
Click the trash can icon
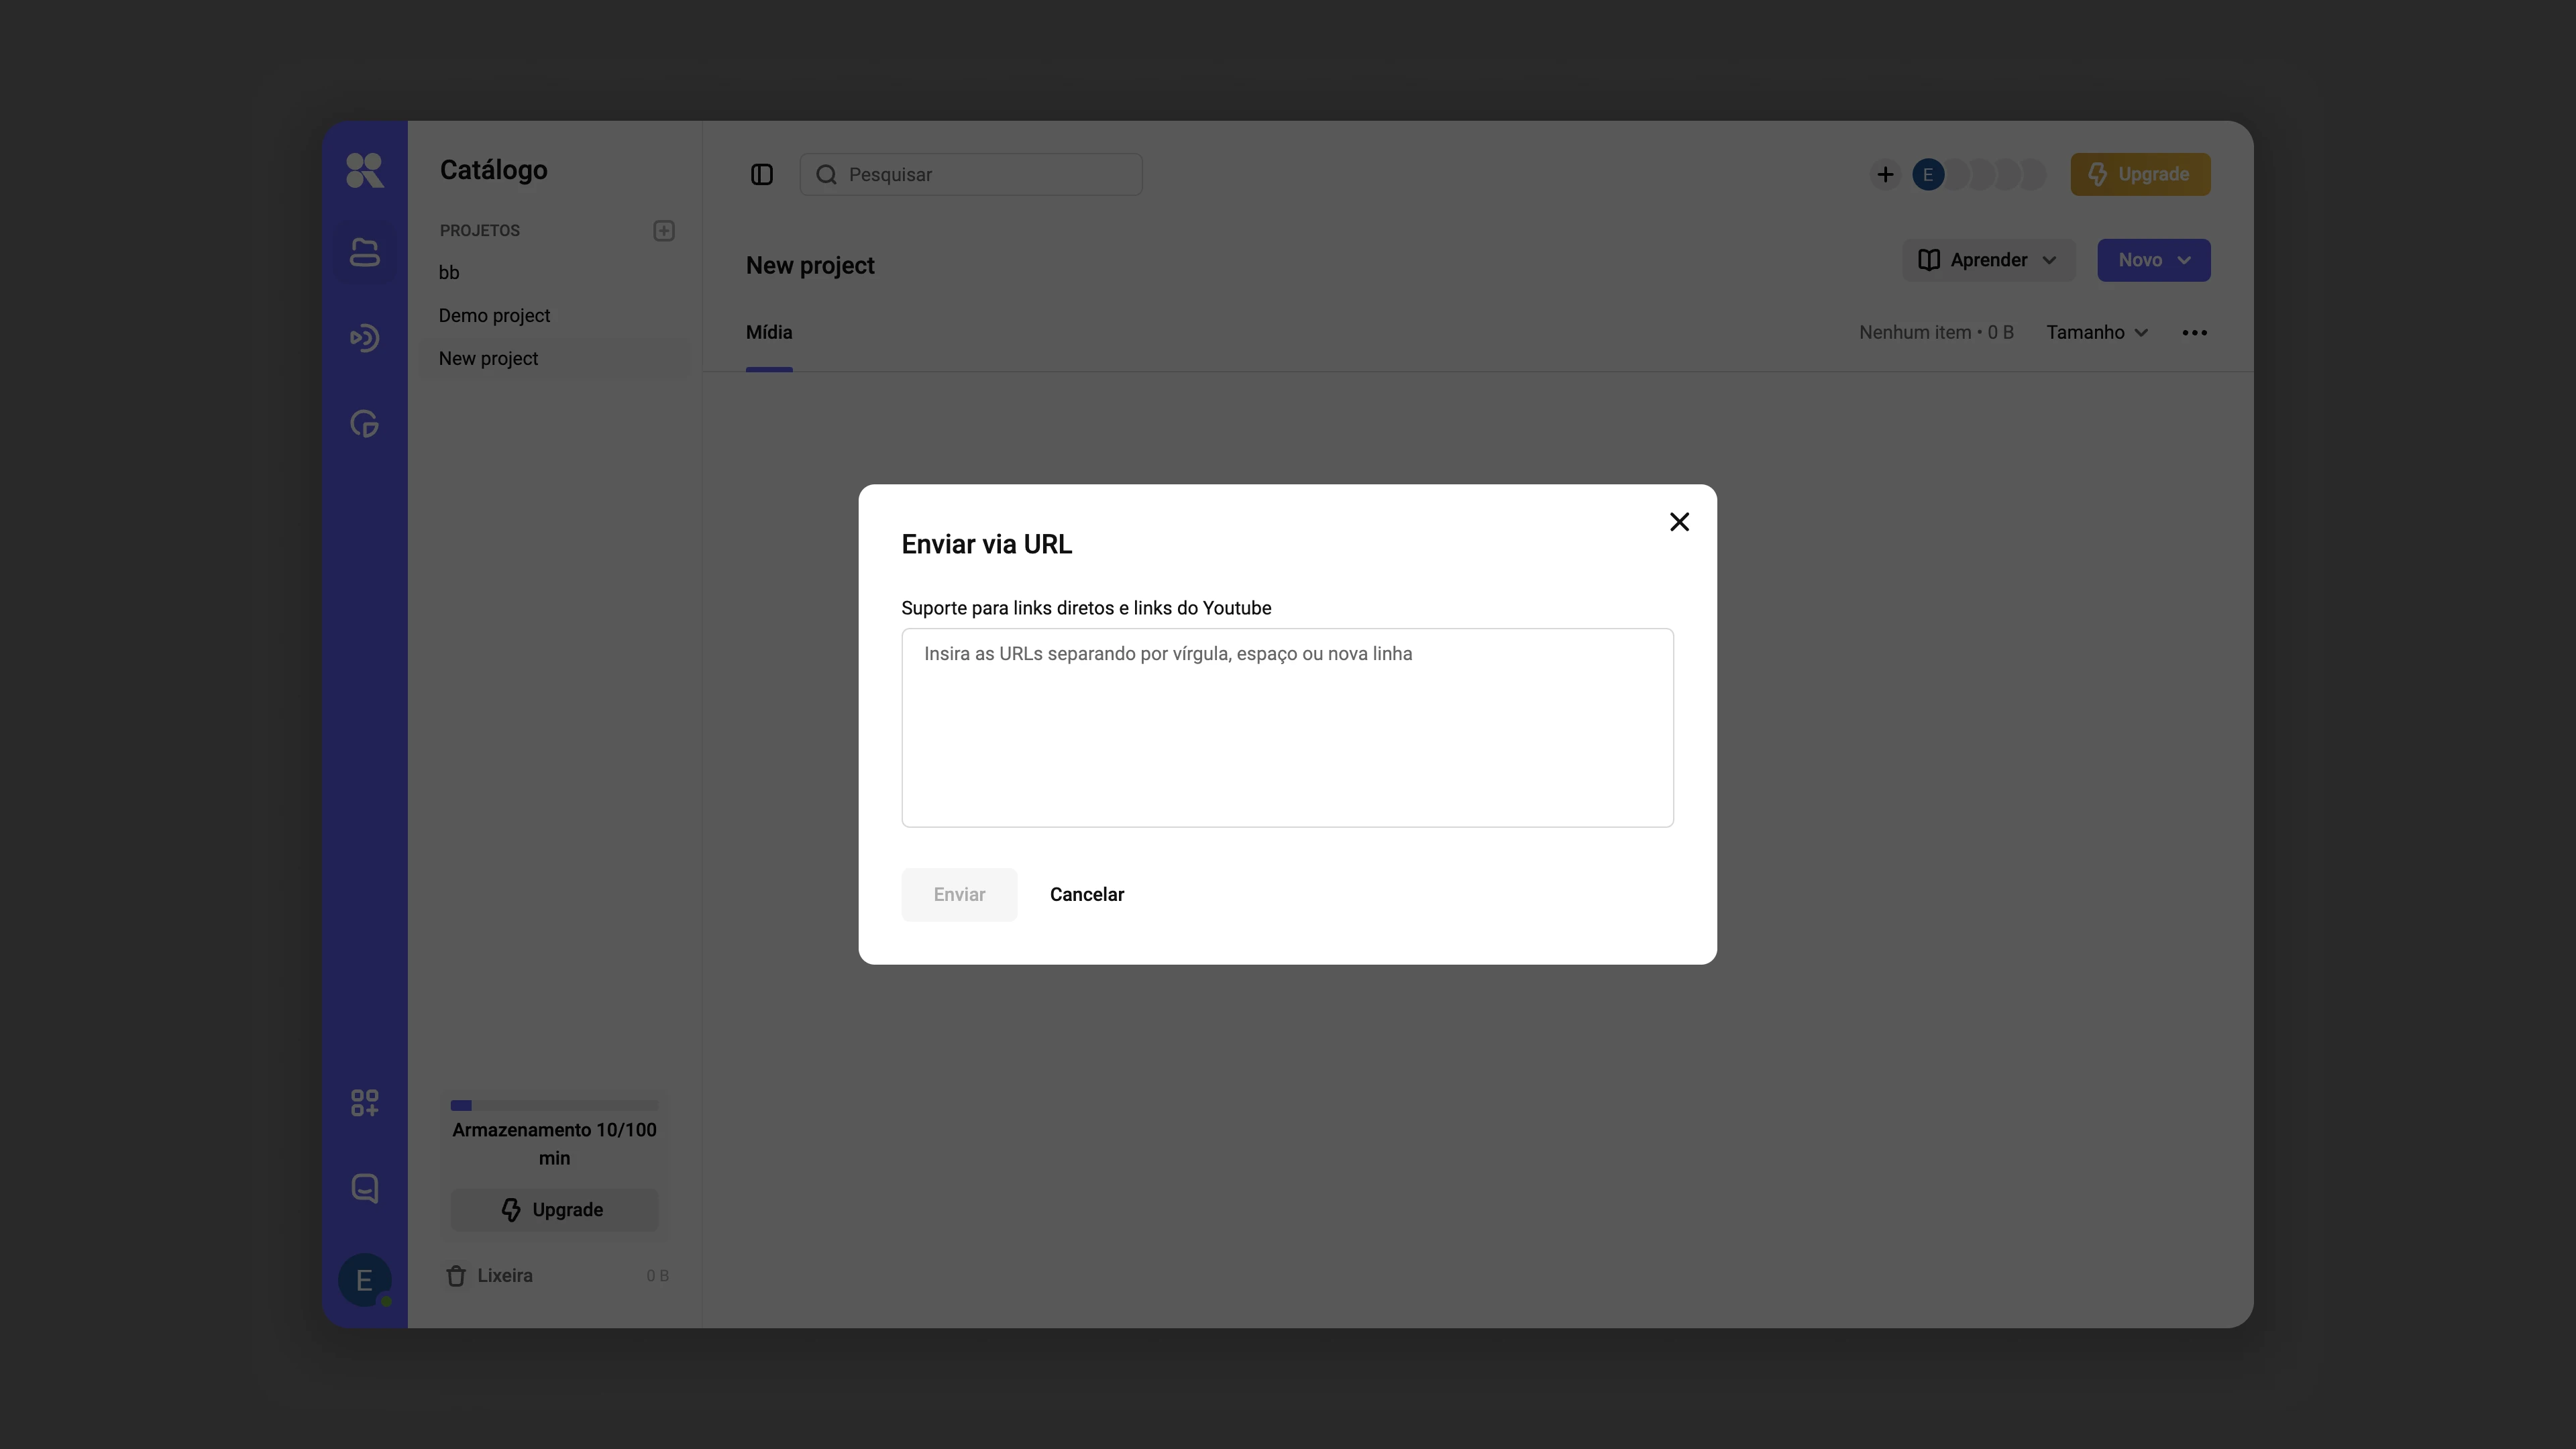(x=456, y=1276)
